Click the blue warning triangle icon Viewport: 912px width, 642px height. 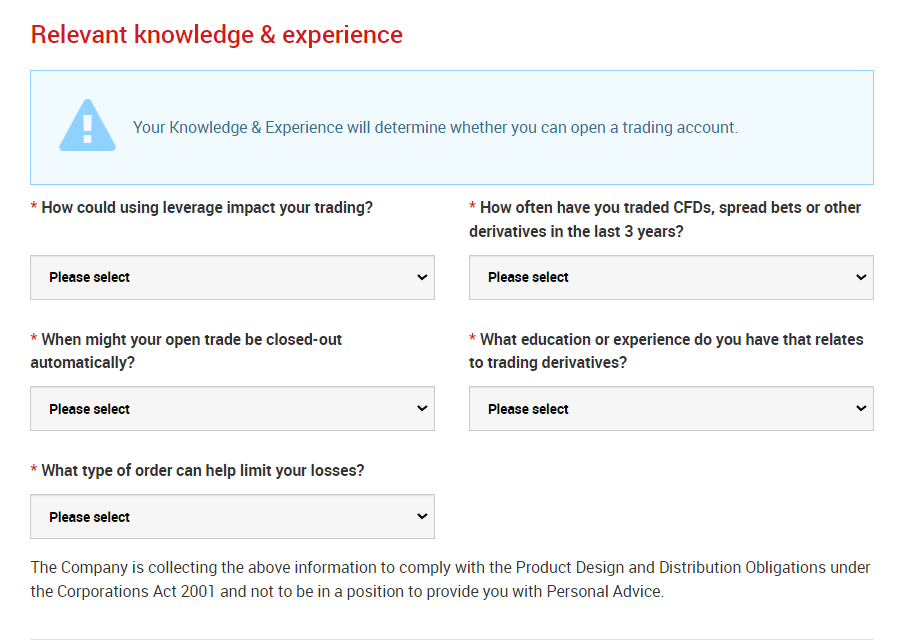[x=87, y=125]
